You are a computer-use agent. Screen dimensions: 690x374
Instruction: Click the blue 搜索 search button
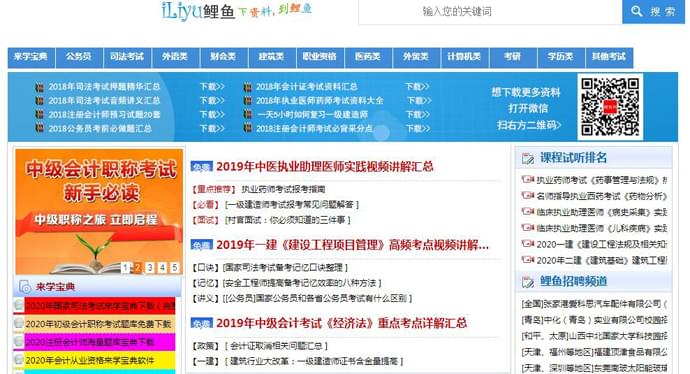click(653, 11)
